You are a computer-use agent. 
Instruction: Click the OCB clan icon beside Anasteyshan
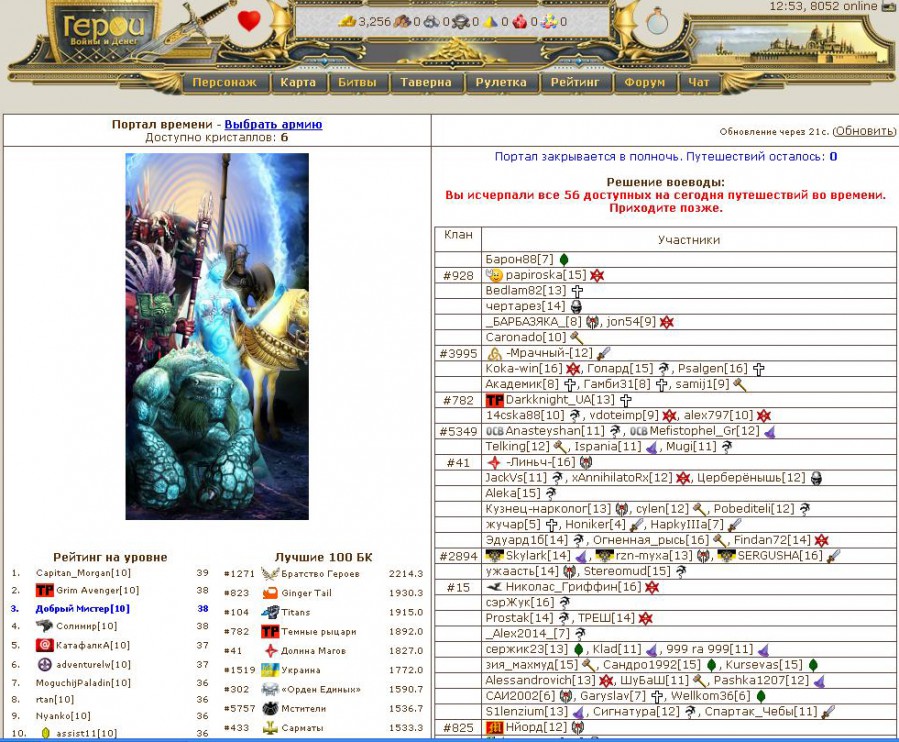(x=494, y=431)
